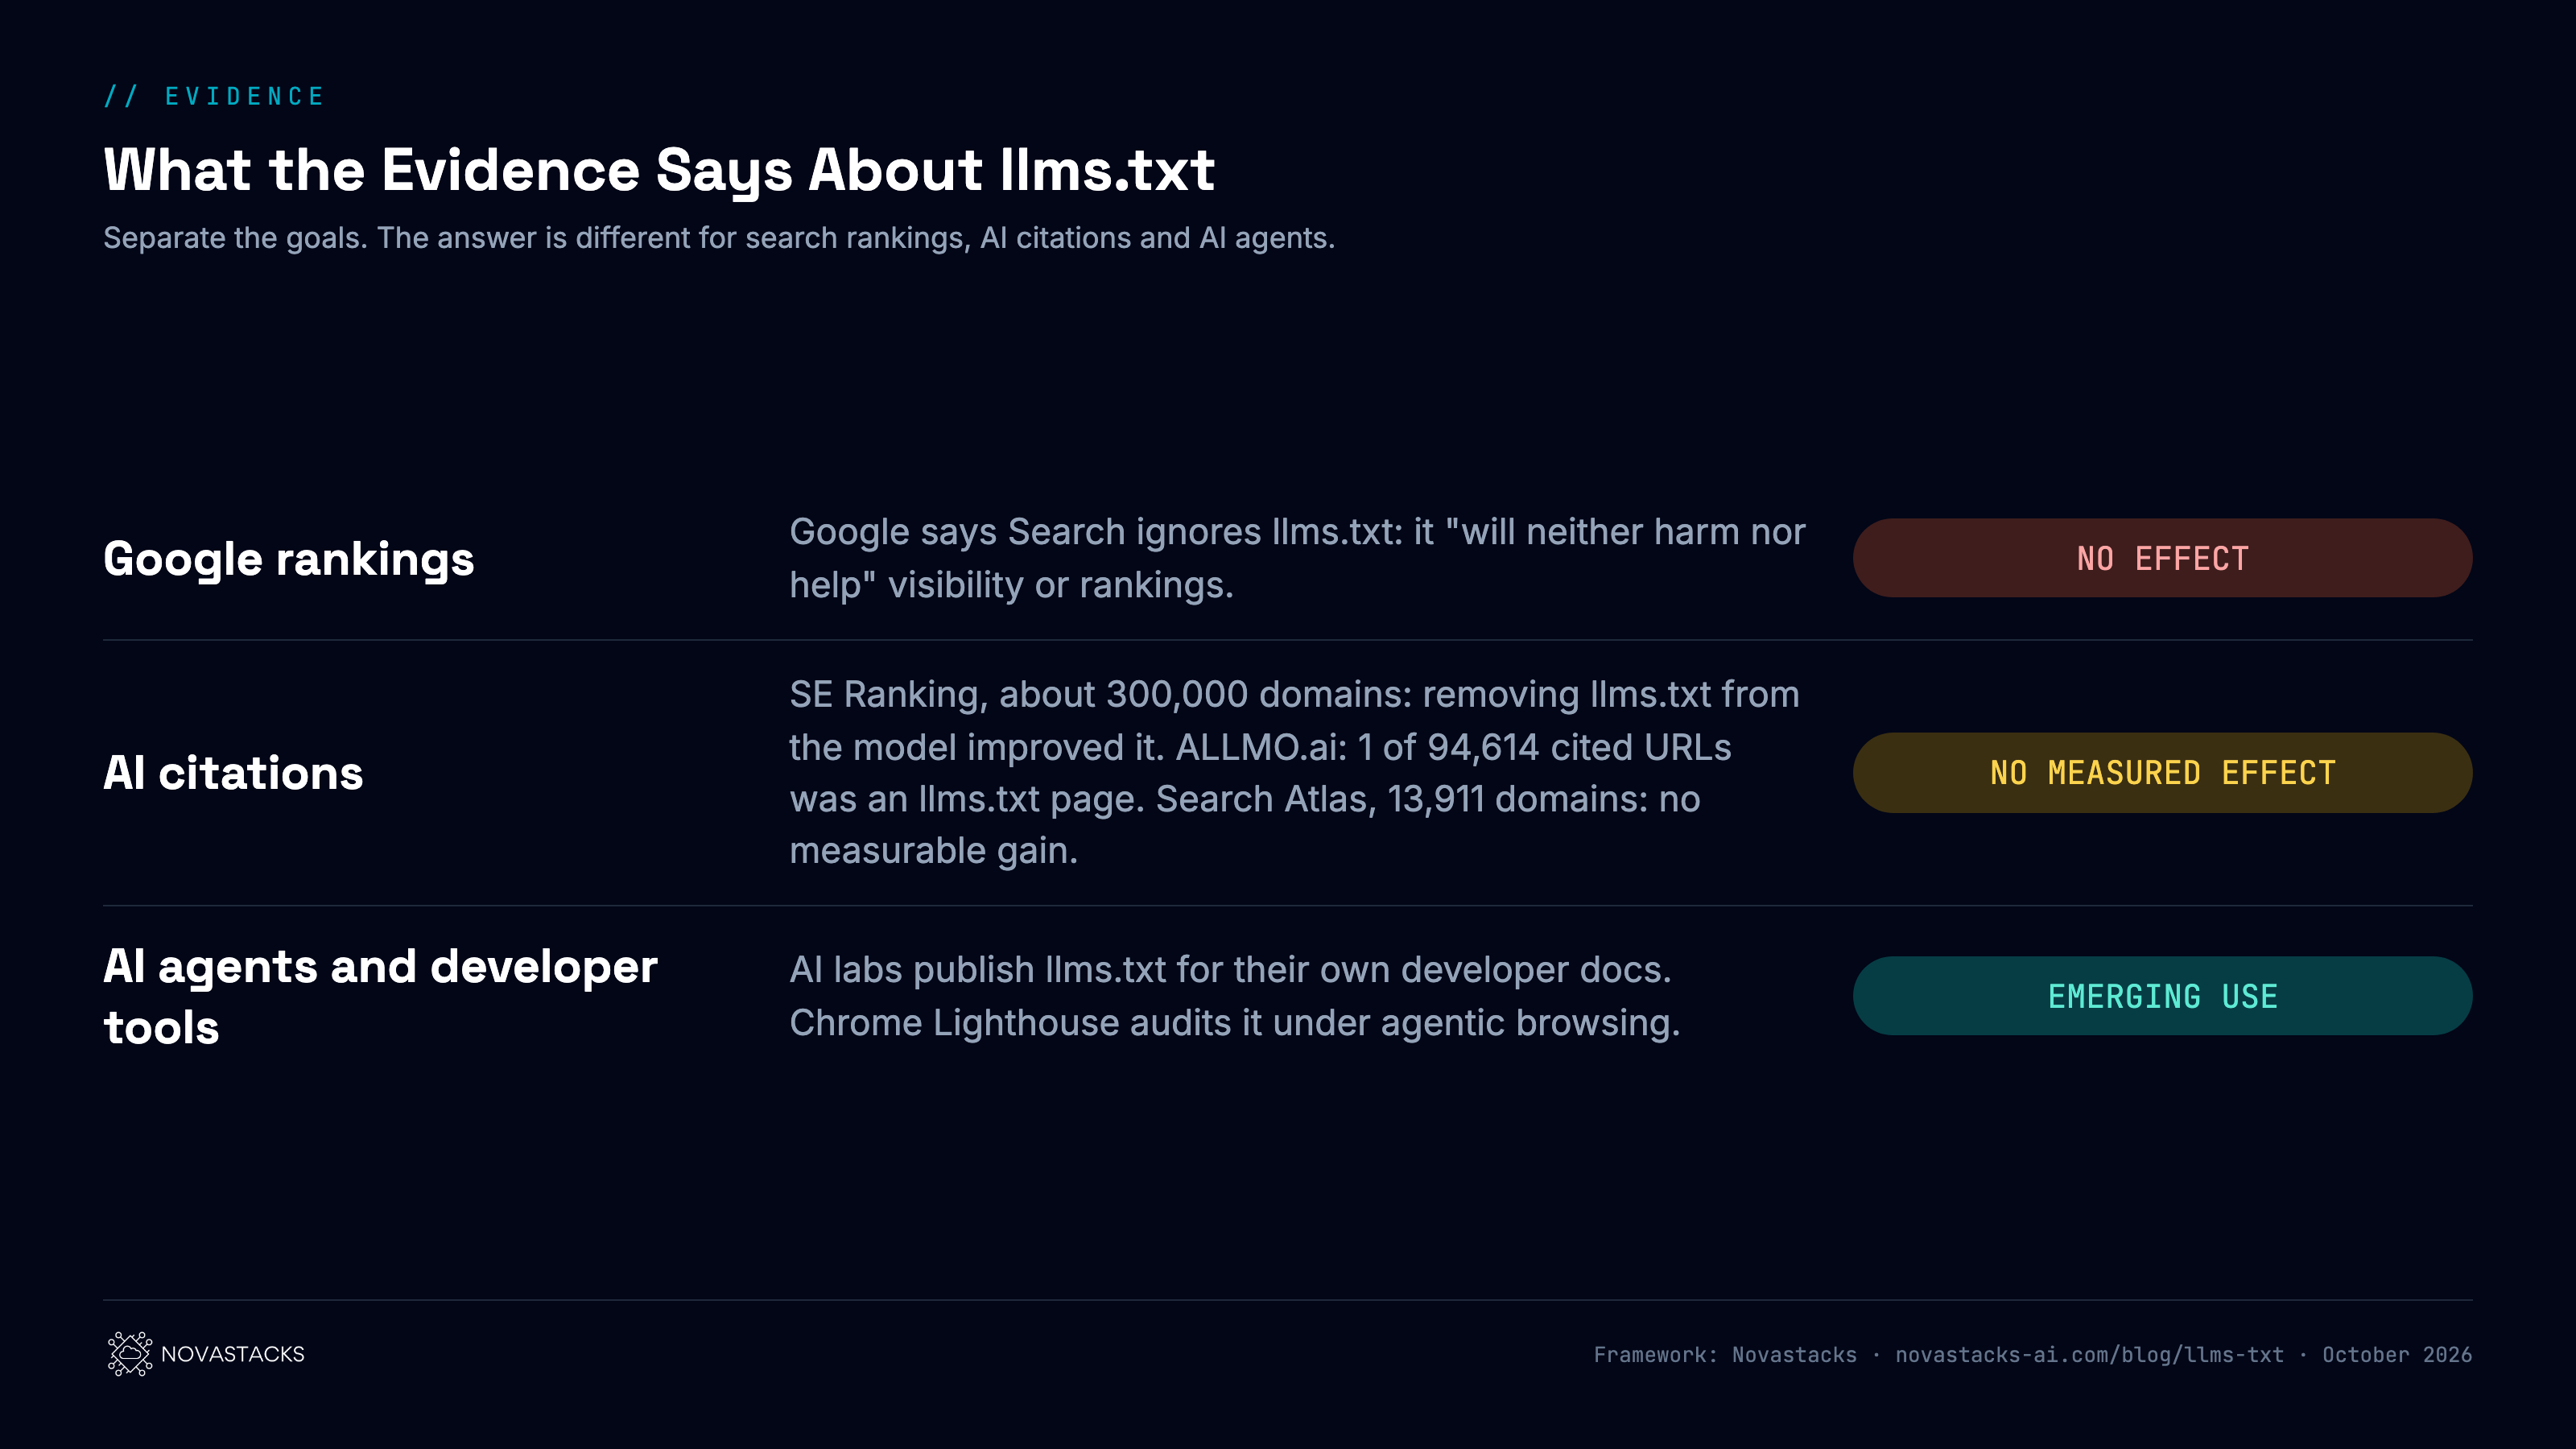Screen dimensions: 2576x1449
Task: Click the NO MEASURED EFFECT badge
Action: [2162, 773]
